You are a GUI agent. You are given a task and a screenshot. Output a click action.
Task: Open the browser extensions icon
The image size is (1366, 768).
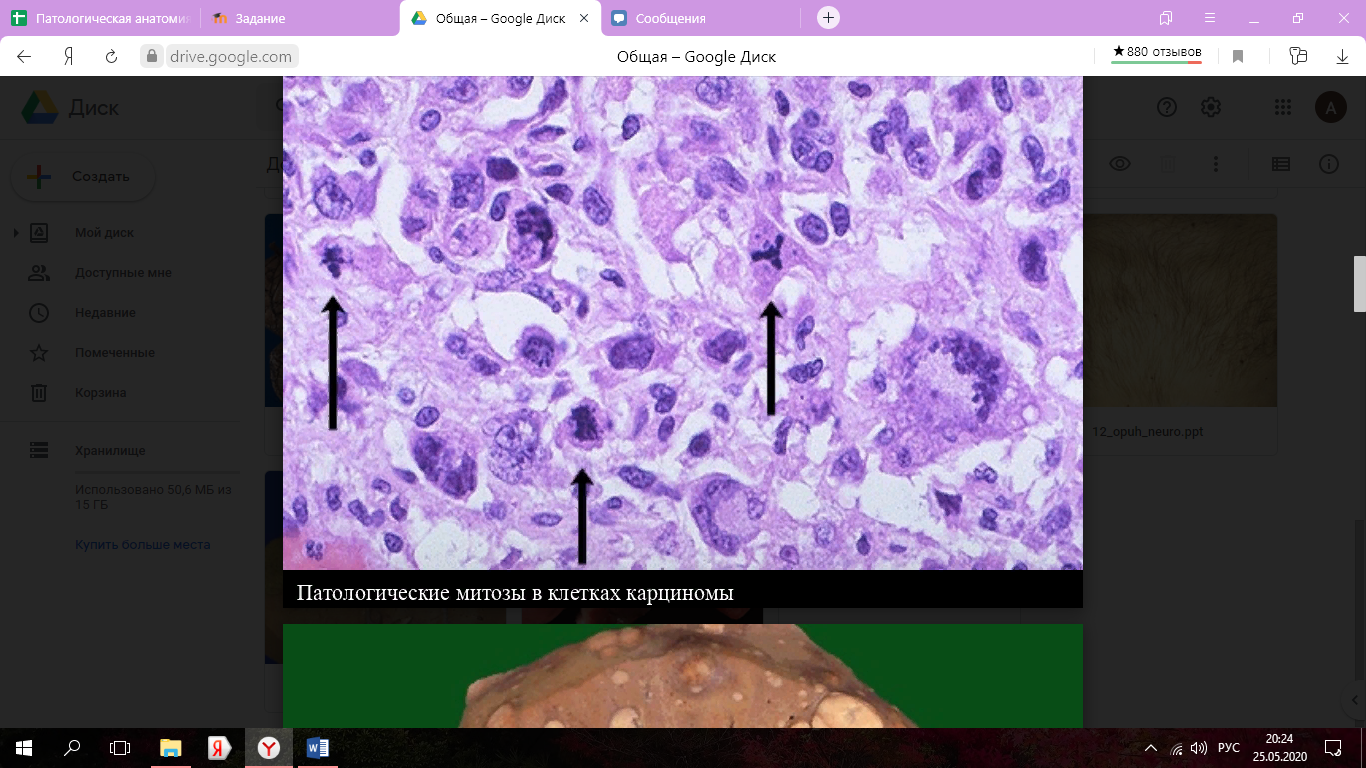[x=1298, y=57]
